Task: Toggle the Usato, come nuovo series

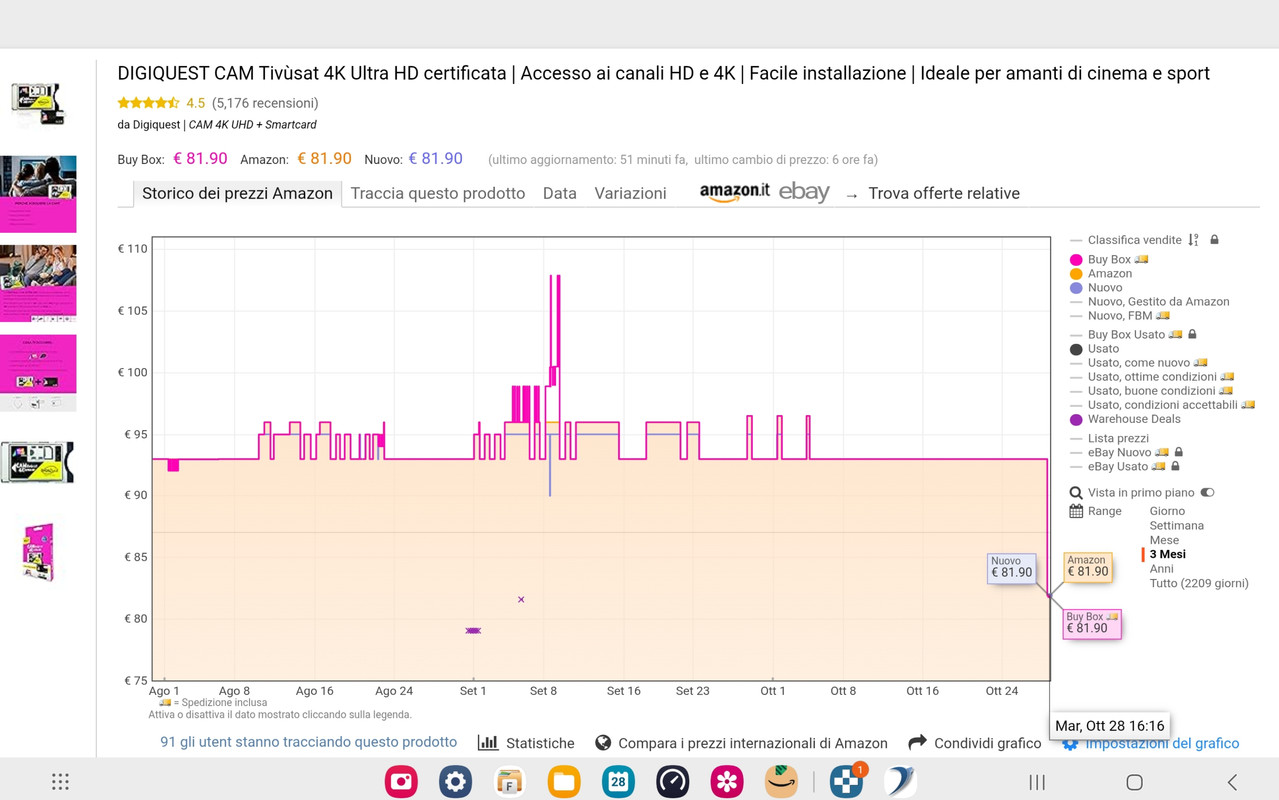Action: [1138, 363]
